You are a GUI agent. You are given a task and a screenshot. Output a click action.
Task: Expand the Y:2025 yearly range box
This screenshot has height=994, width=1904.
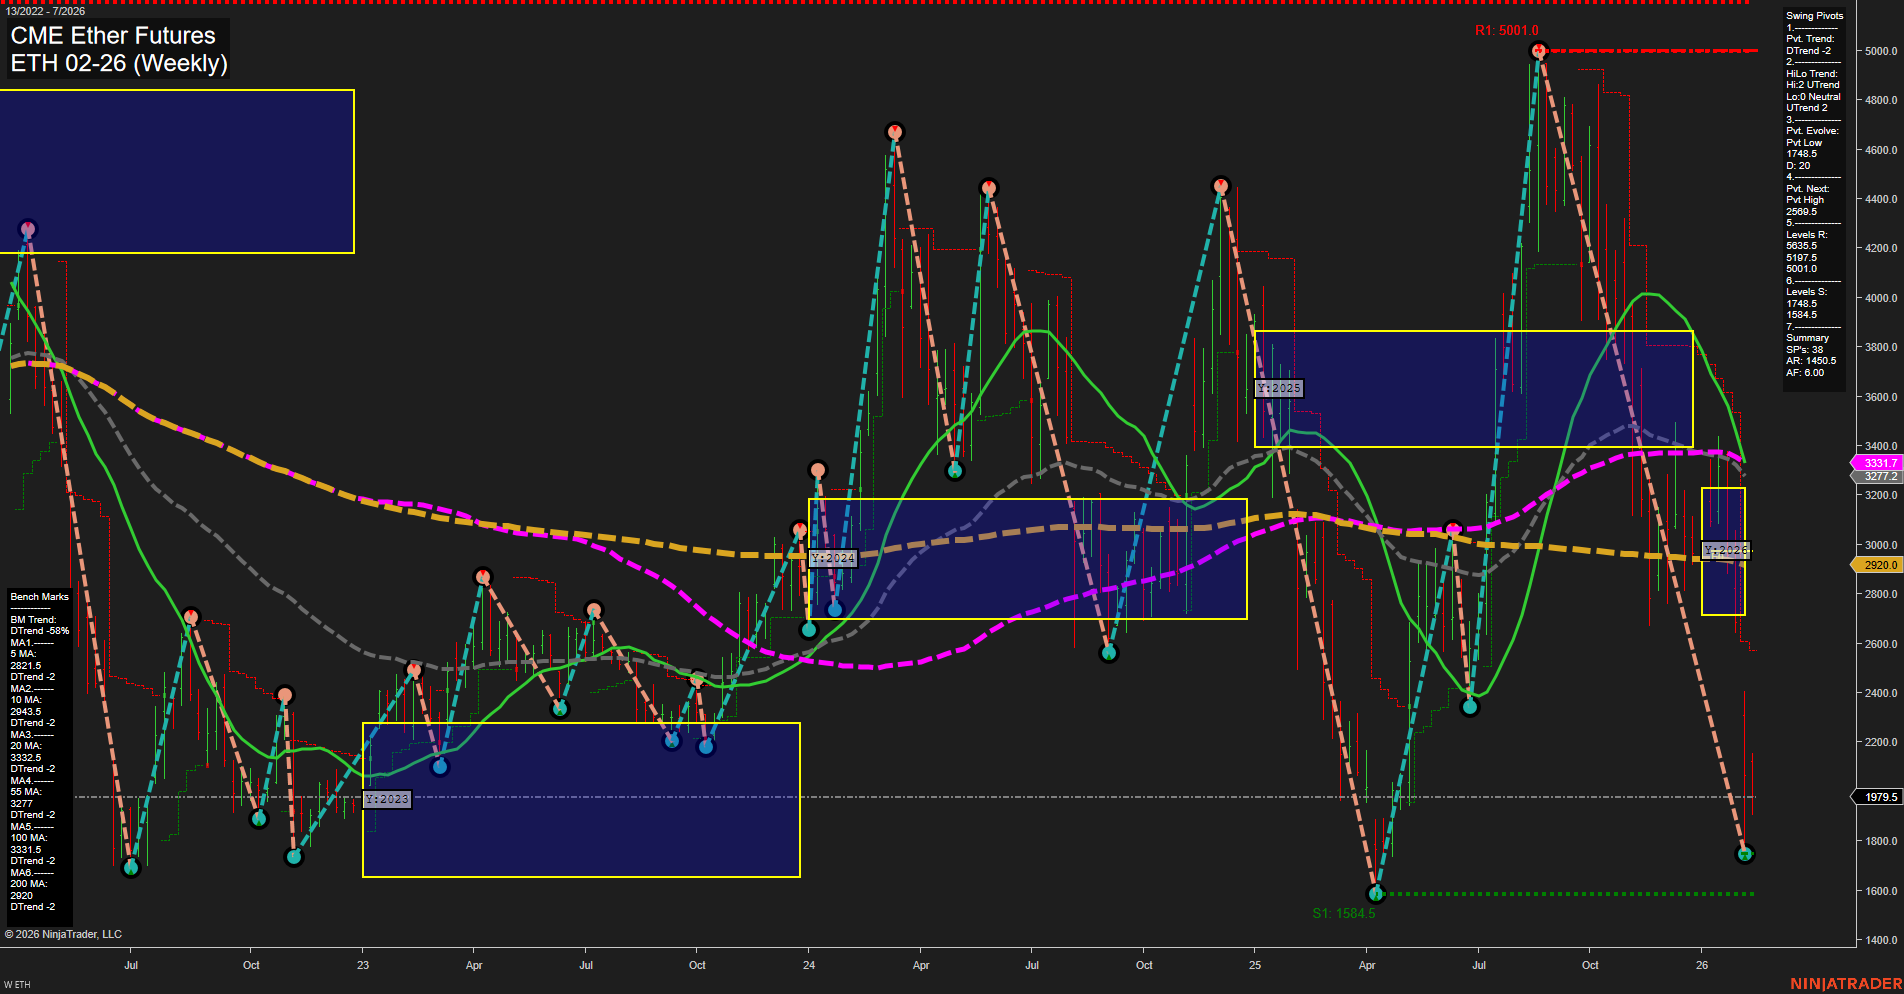click(x=1278, y=387)
